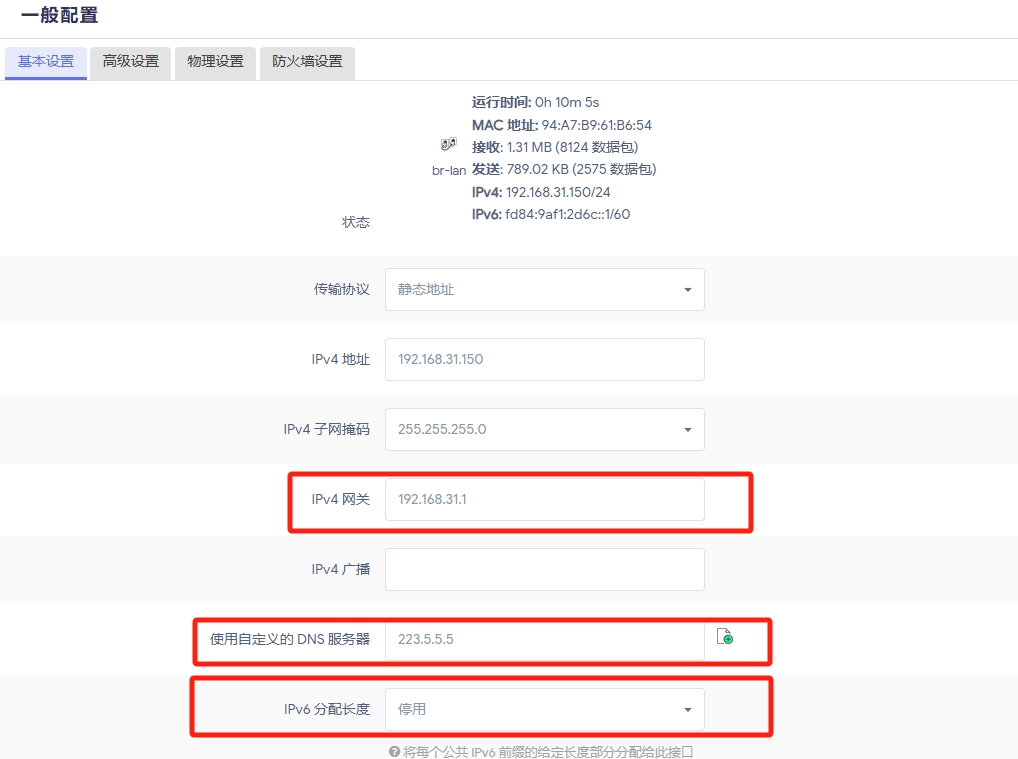The width and height of the screenshot is (1018, 759).
Task: Open the IPv4 子网掩码 dropdown
Action: [x=544, y=429]
